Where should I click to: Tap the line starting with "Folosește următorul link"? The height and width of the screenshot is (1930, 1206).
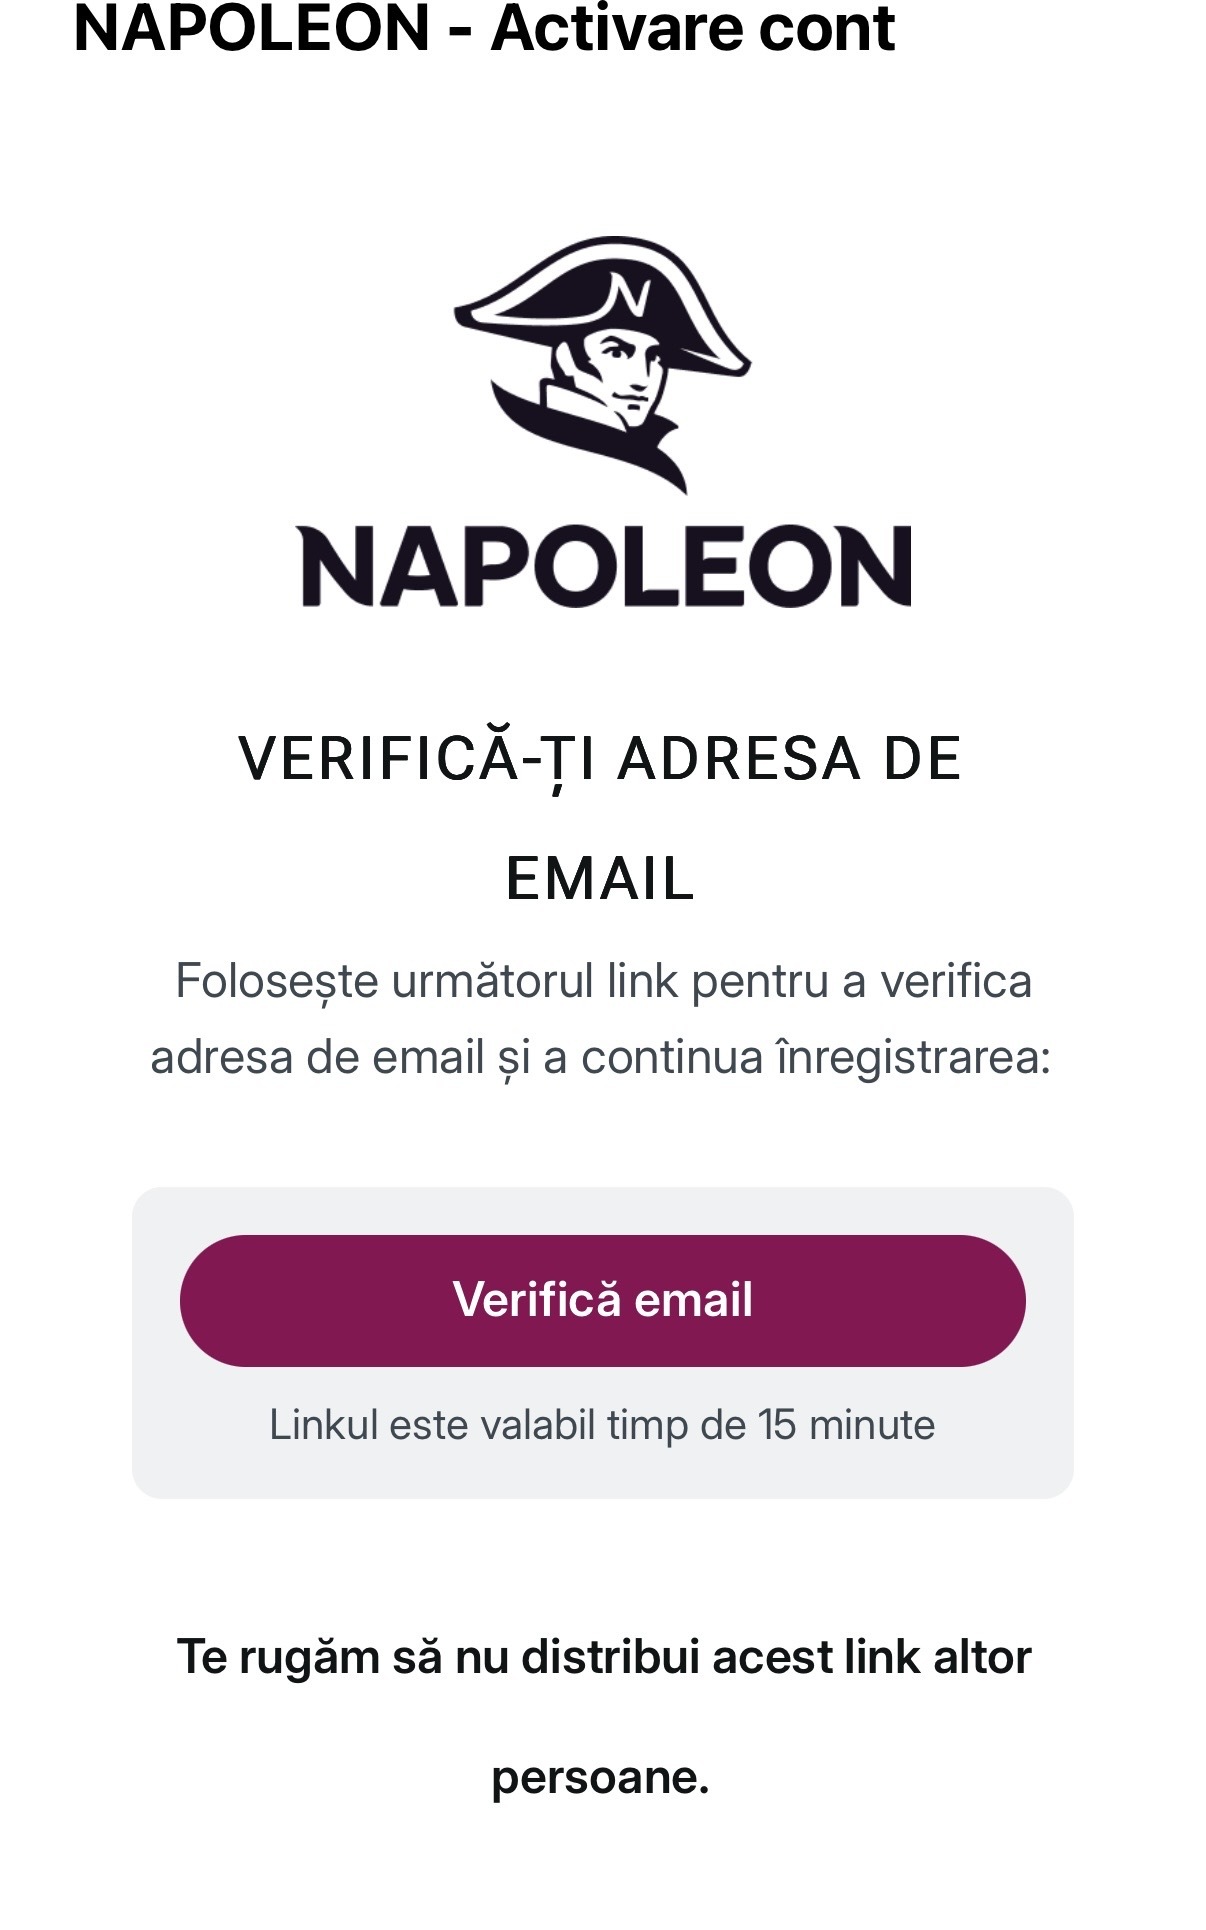pyautogui.click(x=603, y=981)
